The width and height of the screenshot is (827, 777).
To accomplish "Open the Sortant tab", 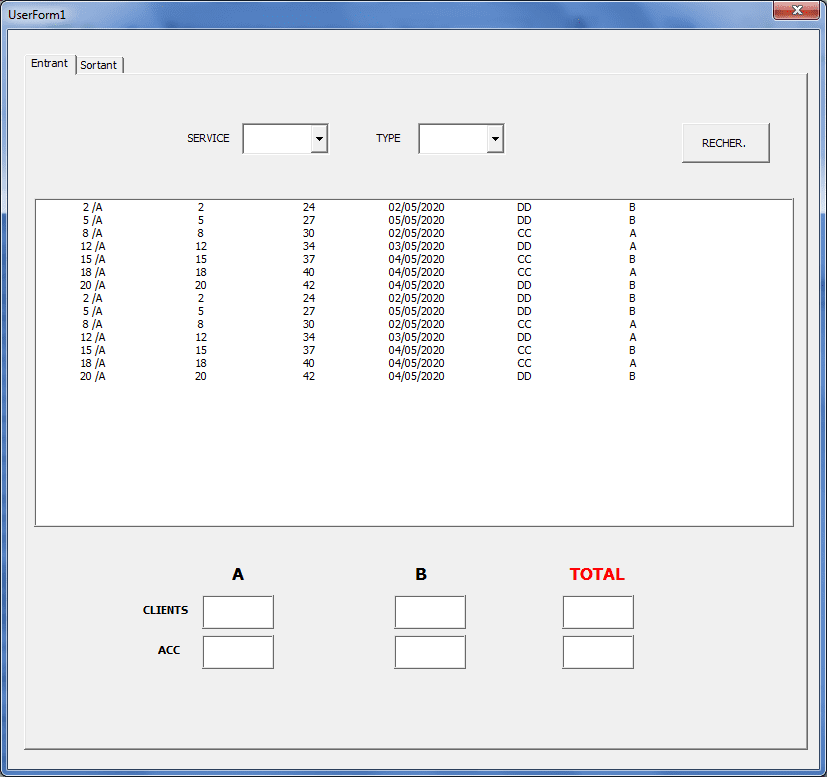I will tap(99, 65).
